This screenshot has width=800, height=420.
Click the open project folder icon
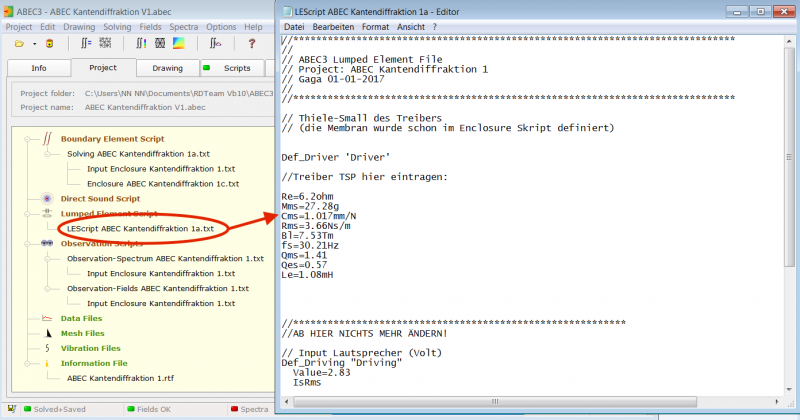[19, 44]
